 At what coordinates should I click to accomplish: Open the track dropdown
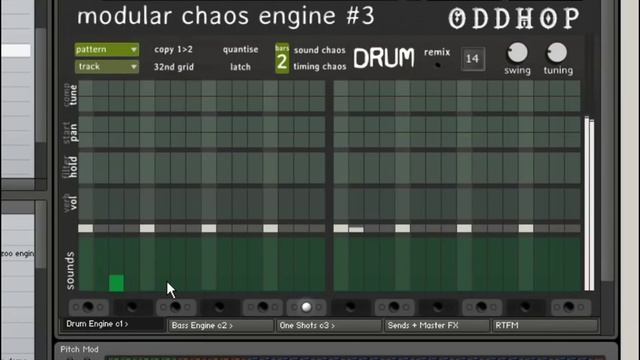tap(107, 67)
